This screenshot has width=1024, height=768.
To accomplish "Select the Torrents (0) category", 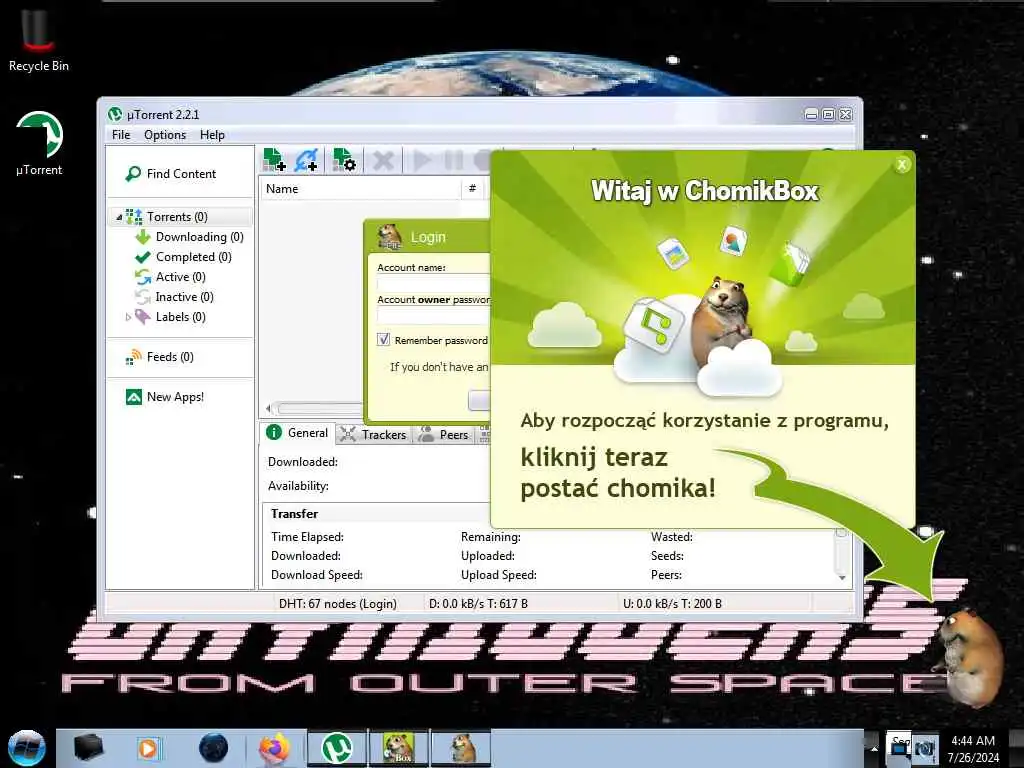I will click(177, 217).
